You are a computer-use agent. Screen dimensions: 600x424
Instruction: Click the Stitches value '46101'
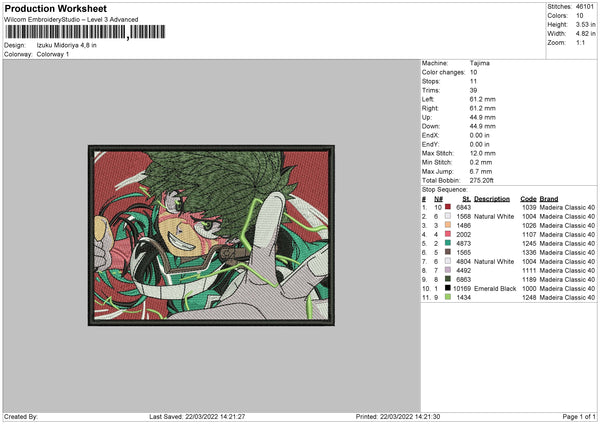click(585, 7)
